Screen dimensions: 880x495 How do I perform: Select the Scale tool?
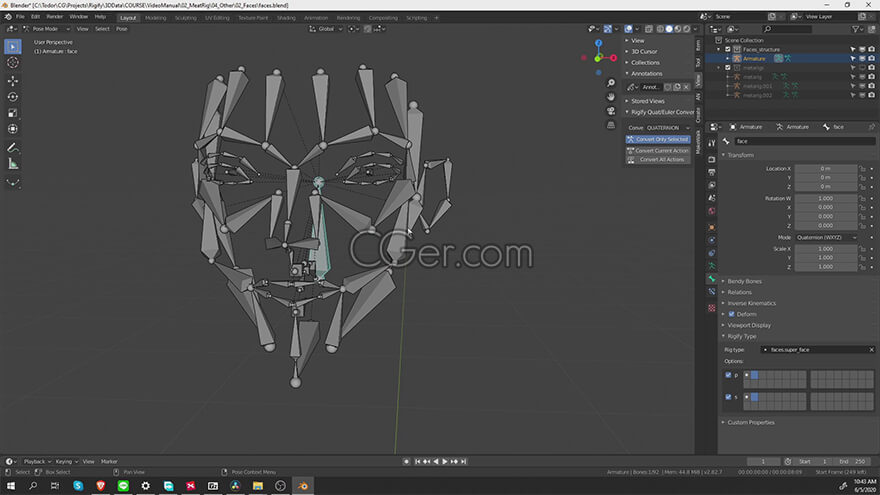coord(12,113)
